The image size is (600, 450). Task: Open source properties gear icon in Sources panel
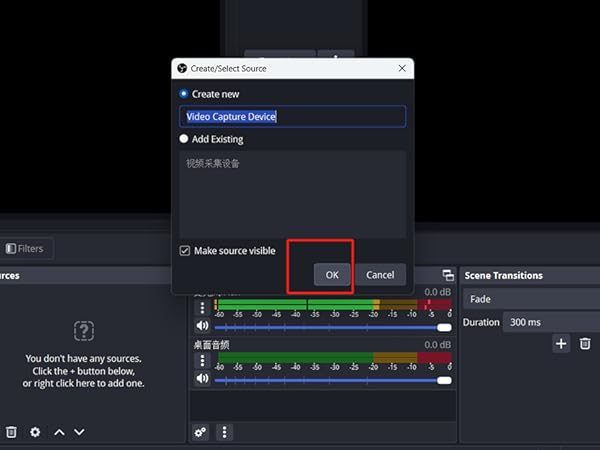[x=35, y=432]
